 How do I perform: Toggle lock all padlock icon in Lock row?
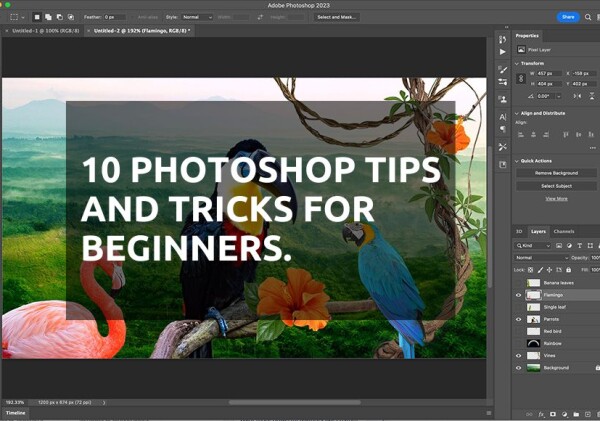click(x=568, y=270)
